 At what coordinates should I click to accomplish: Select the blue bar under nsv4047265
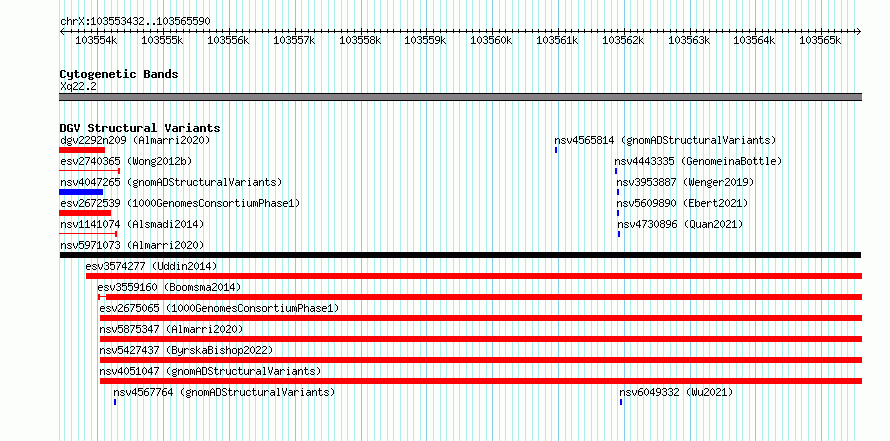[x=81, y=192]
